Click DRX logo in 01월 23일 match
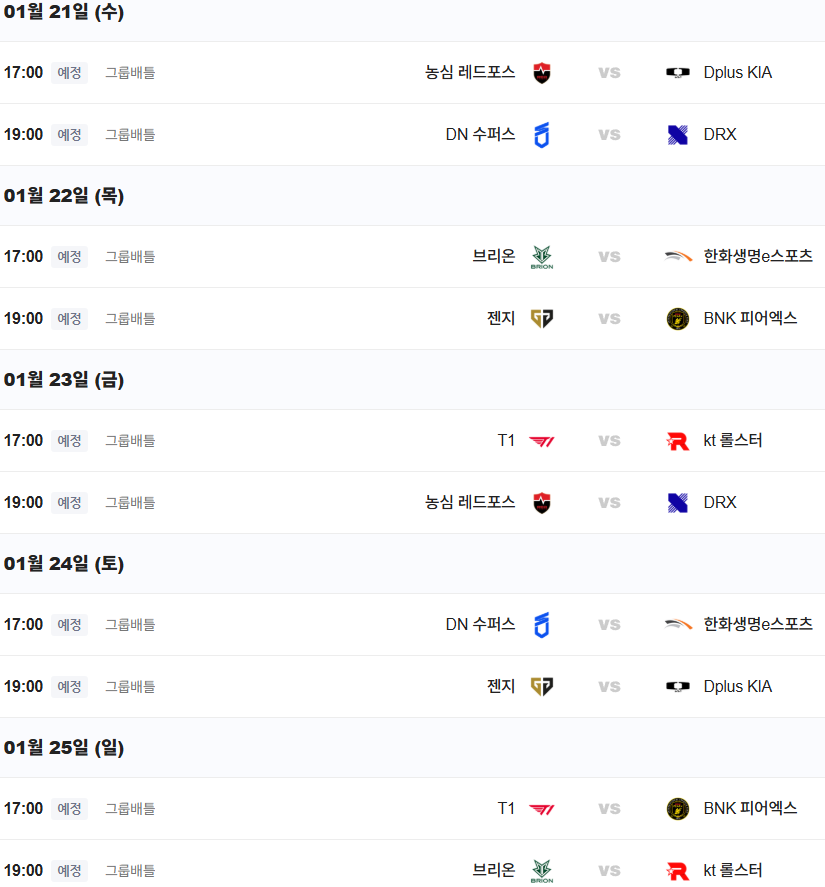This screenshot has height=887, width=825. pos(678,503)
